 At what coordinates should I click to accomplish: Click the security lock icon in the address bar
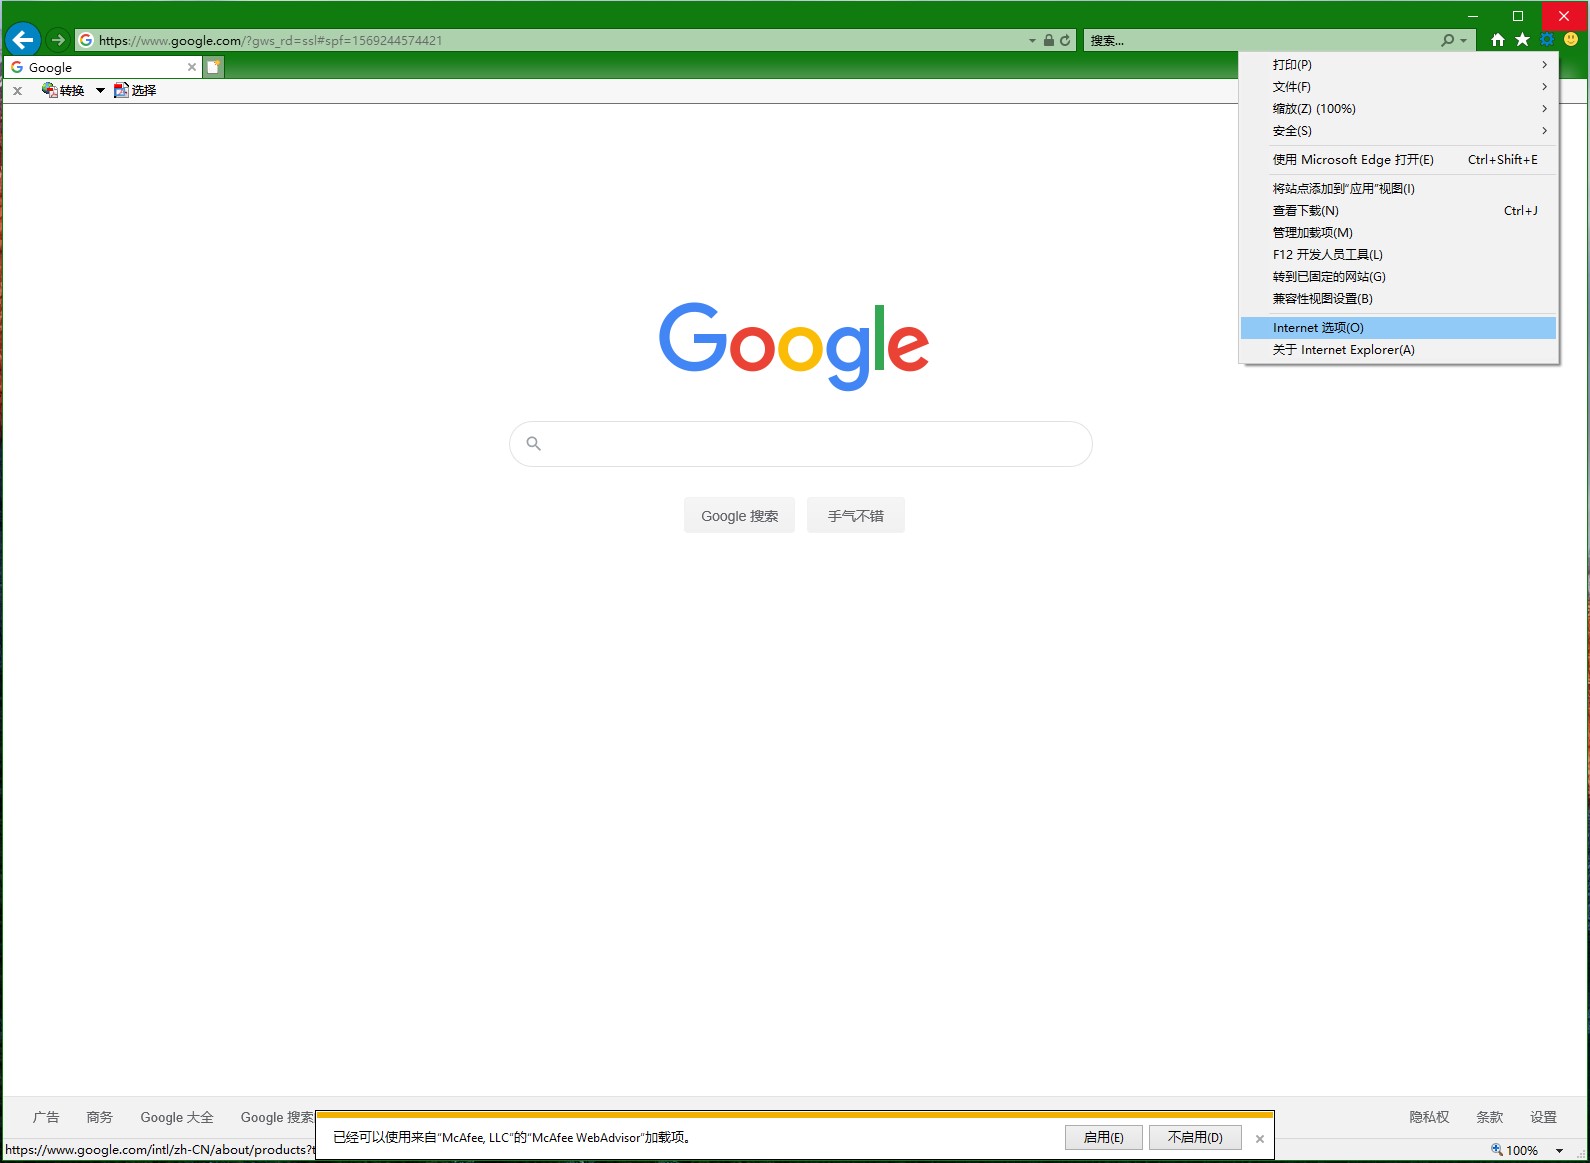pos(1048,40)
